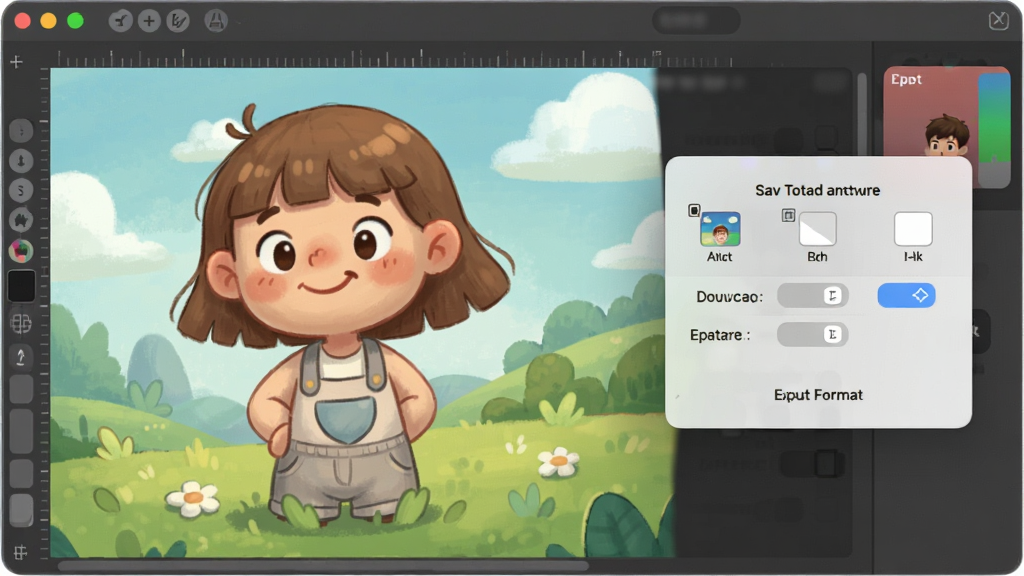Open the multicolor color wheel in the sidebar

pyautogui.click(x=21, y=251)
